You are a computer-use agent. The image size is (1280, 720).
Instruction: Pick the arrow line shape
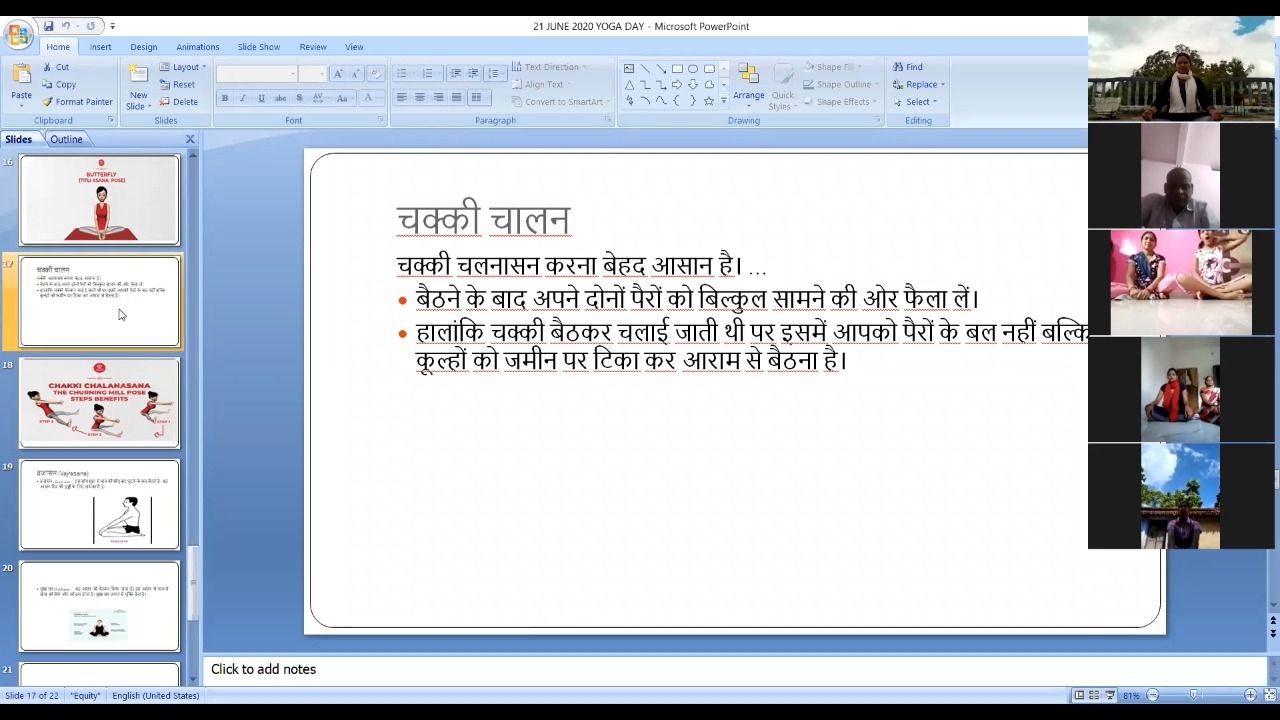tap(661, 69)
